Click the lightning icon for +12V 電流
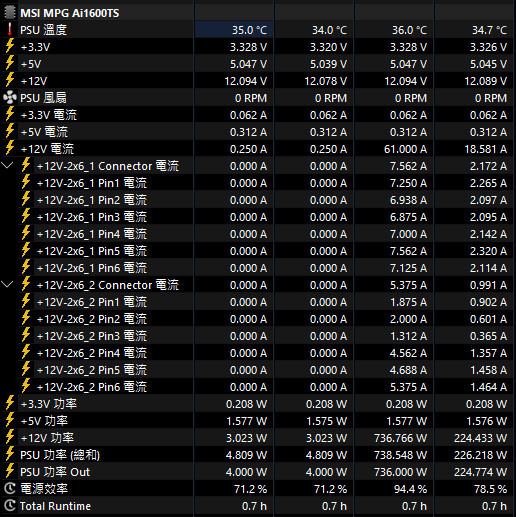 10,148
